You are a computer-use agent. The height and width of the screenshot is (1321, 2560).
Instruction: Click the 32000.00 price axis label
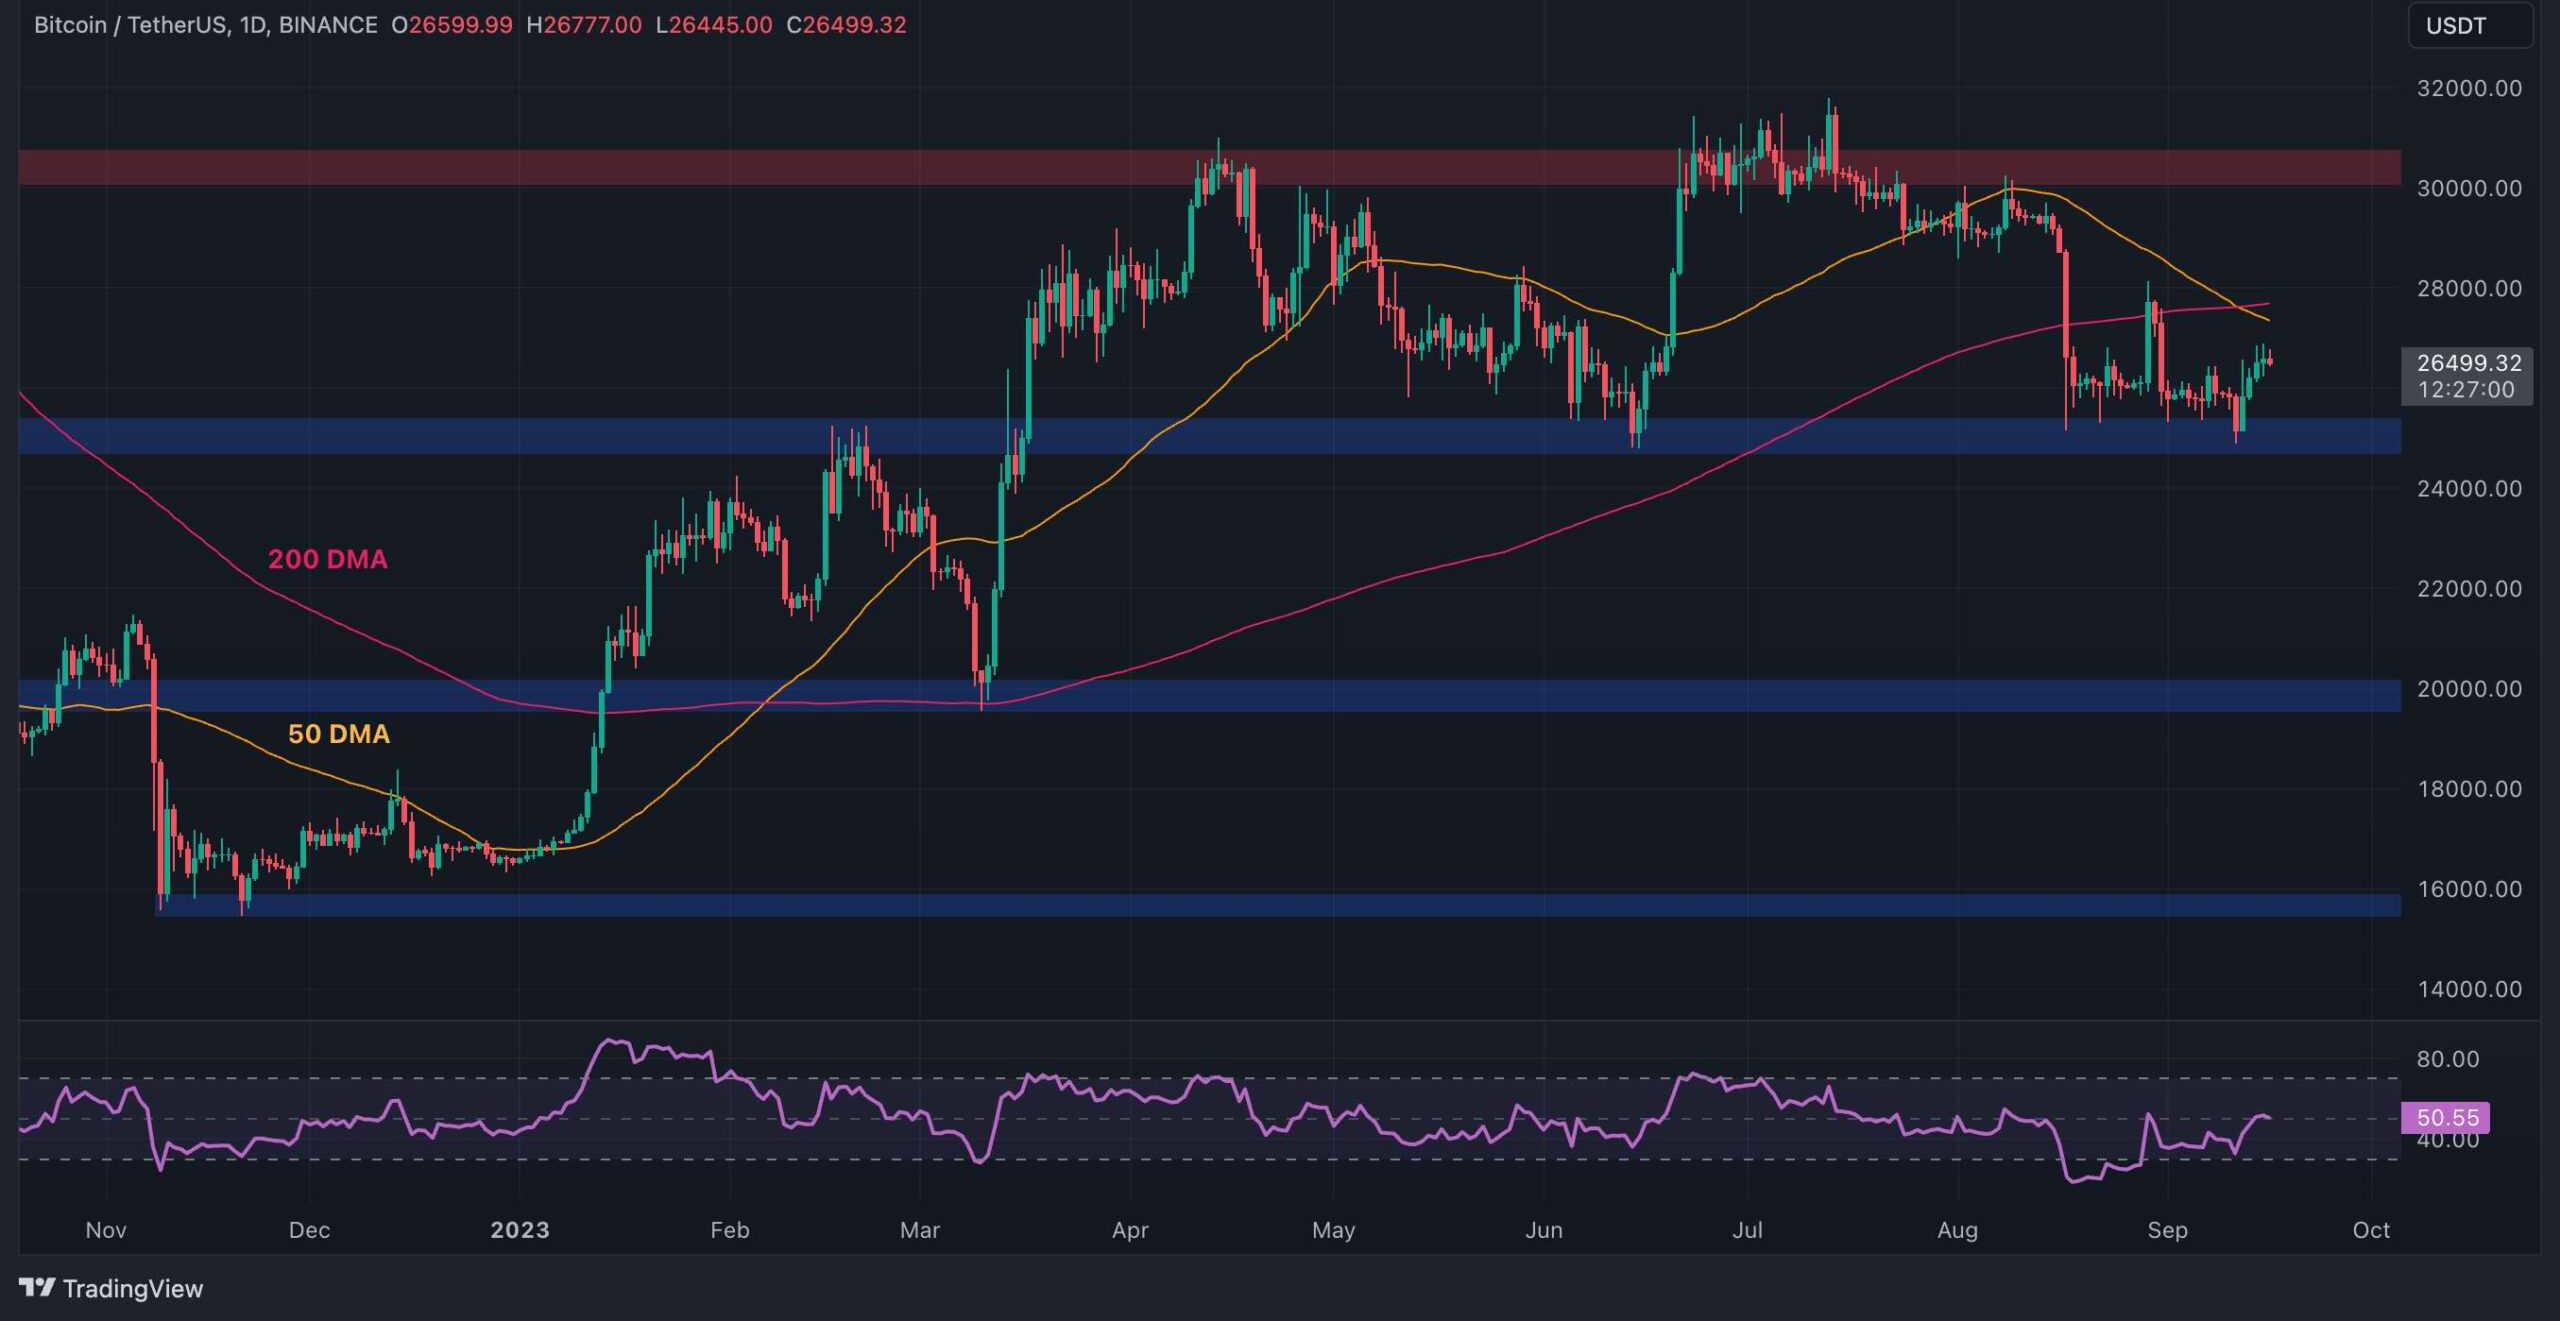coord(2469,88)
